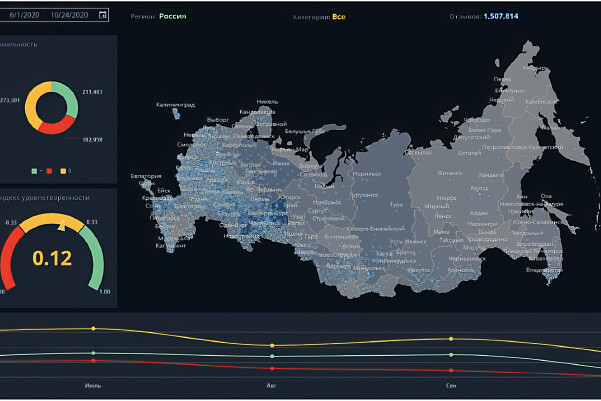Screen dimensions: 601x401
Task: Click the start date 6/1/2020
Action: [x=22, y=16]
